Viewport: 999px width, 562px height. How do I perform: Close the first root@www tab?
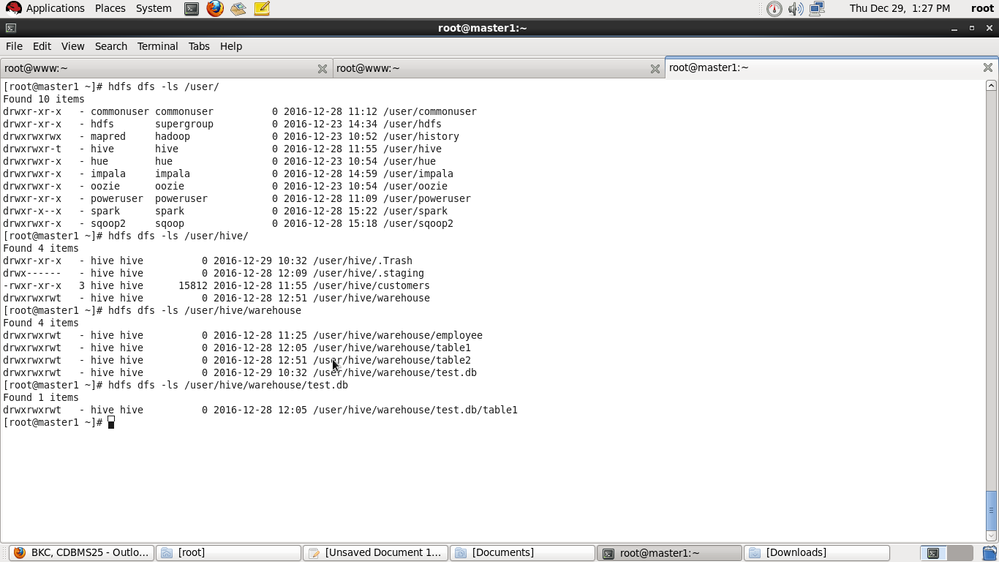coord(322,69)
